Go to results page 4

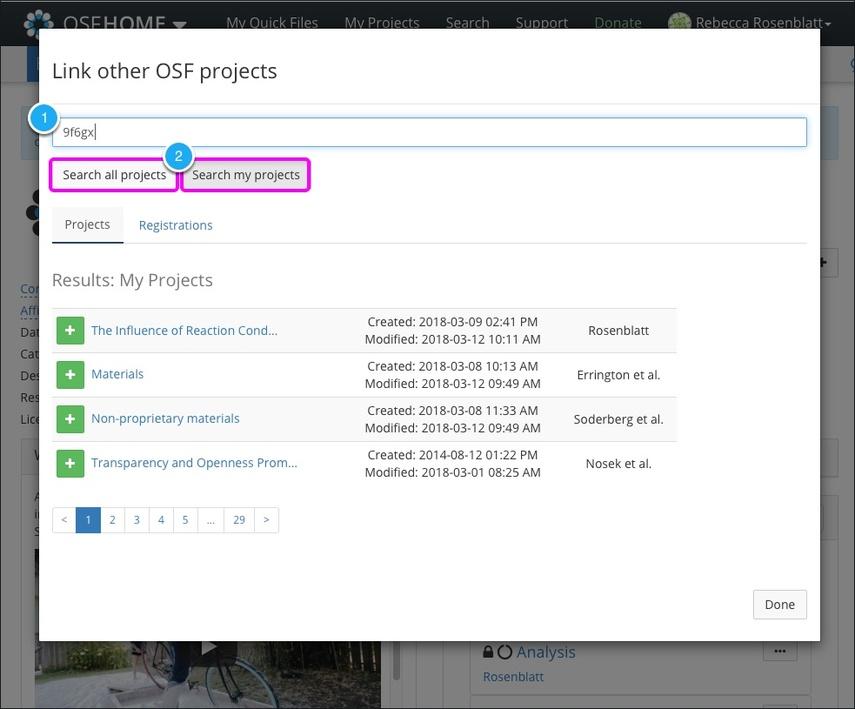click(161, 520)
